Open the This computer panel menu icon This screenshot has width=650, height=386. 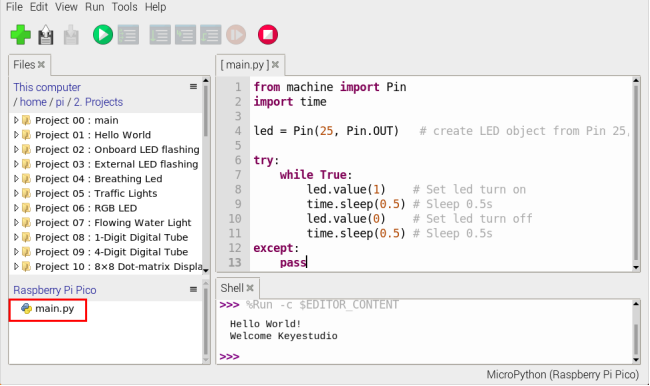[x=193, y=87]
